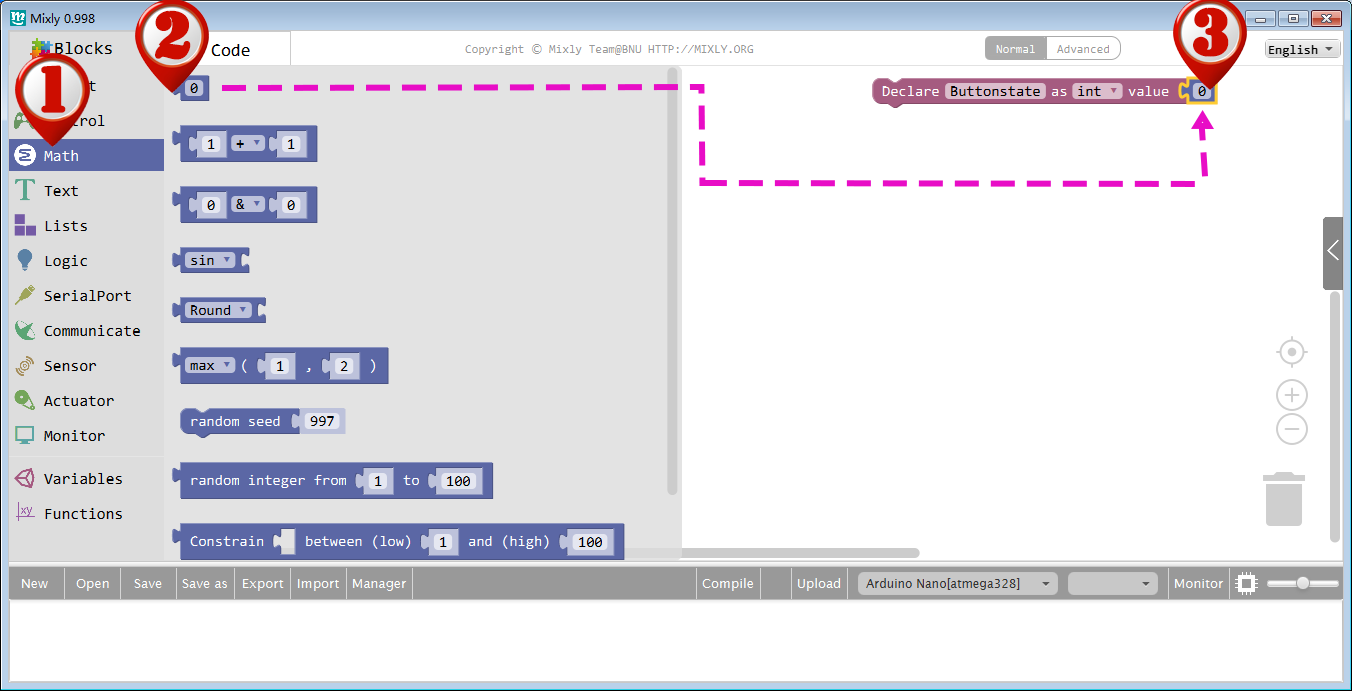Click the Monitor screen icon
The height and width of the screenshot is (691, 1352).
(x=25, y=435)
